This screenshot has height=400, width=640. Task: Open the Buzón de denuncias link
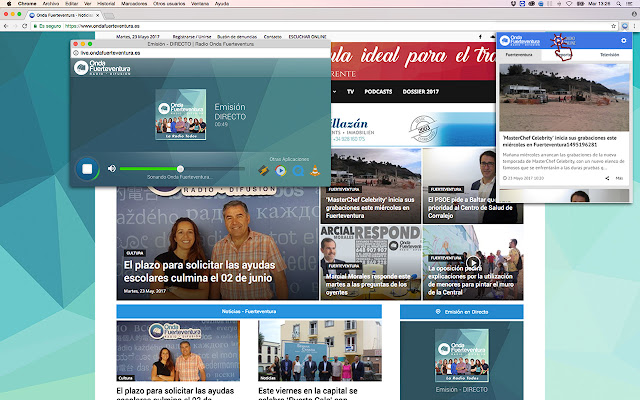point(237,37)
